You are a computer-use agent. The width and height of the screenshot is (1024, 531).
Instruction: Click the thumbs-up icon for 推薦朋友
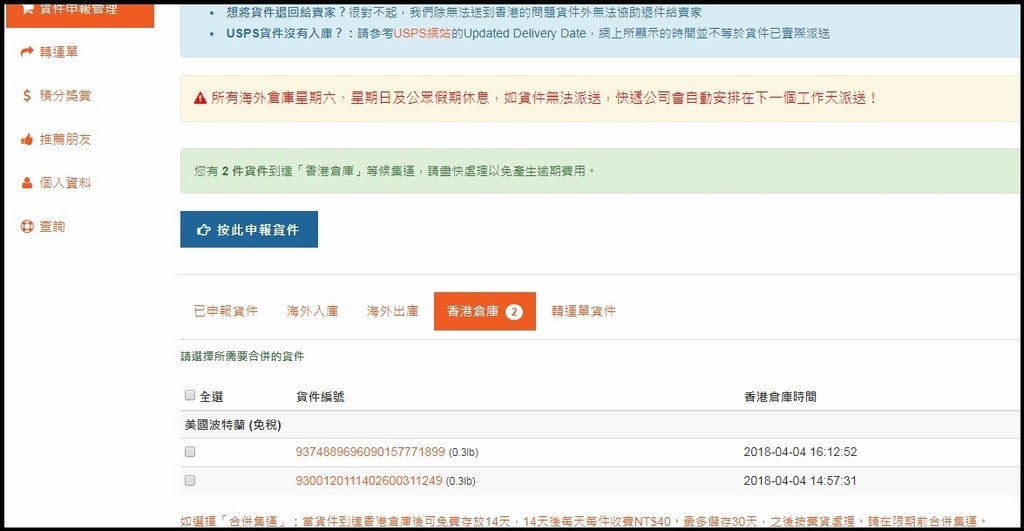click(x=27, y=139)
